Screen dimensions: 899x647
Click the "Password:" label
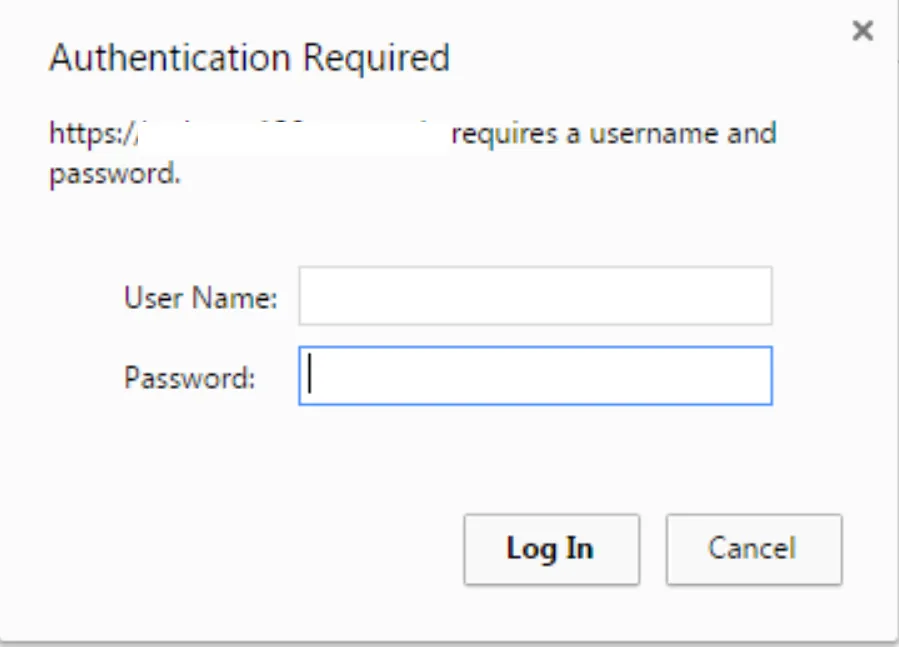[190, 378]
